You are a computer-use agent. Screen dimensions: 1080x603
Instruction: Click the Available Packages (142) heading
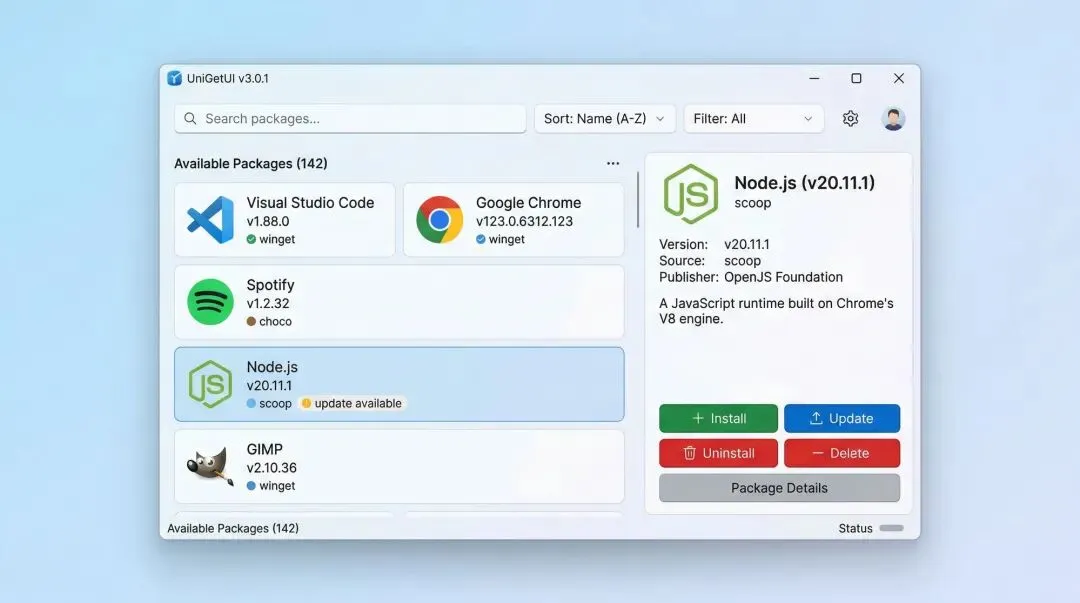[x=251, y=163]
